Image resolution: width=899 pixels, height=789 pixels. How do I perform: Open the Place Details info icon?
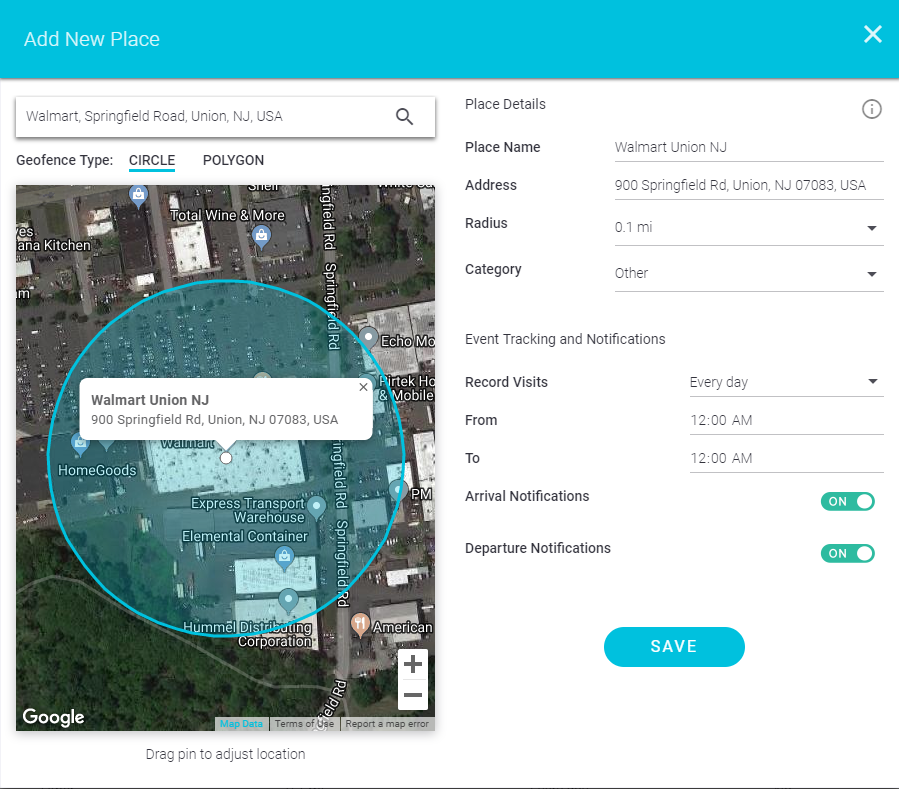tap(871, 109)
